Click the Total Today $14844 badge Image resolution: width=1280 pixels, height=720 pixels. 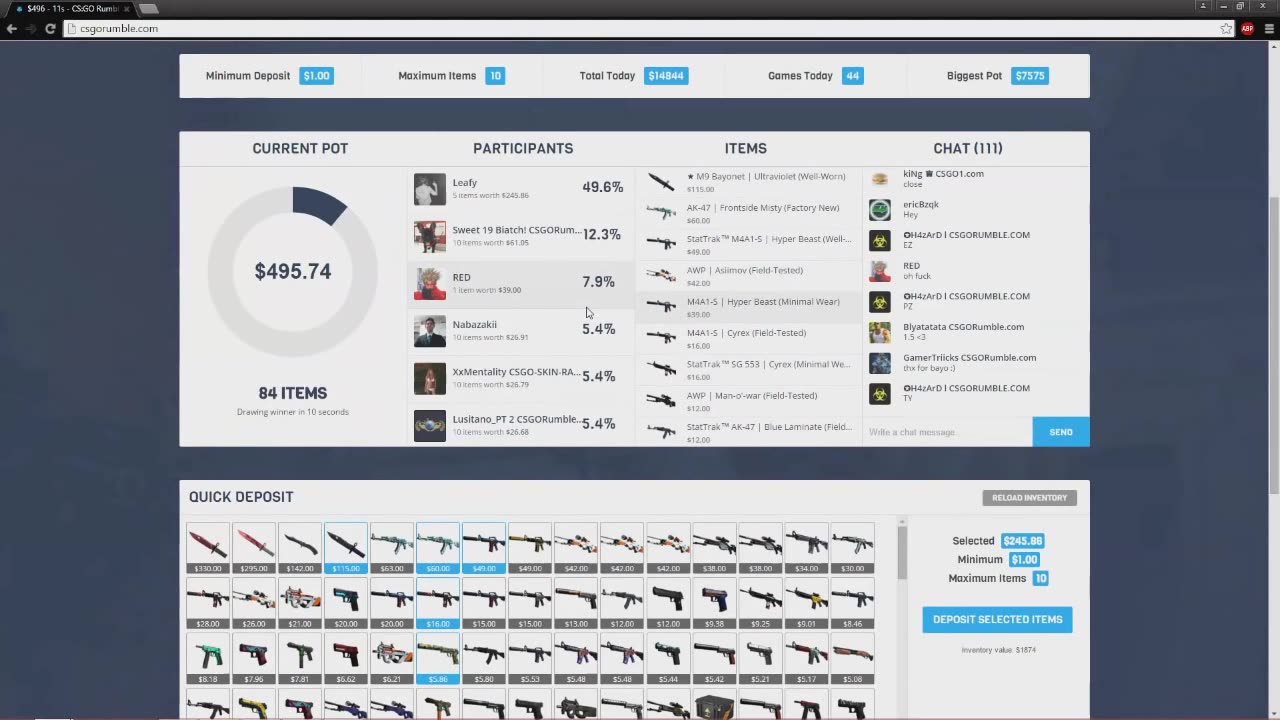pos(666,76)
